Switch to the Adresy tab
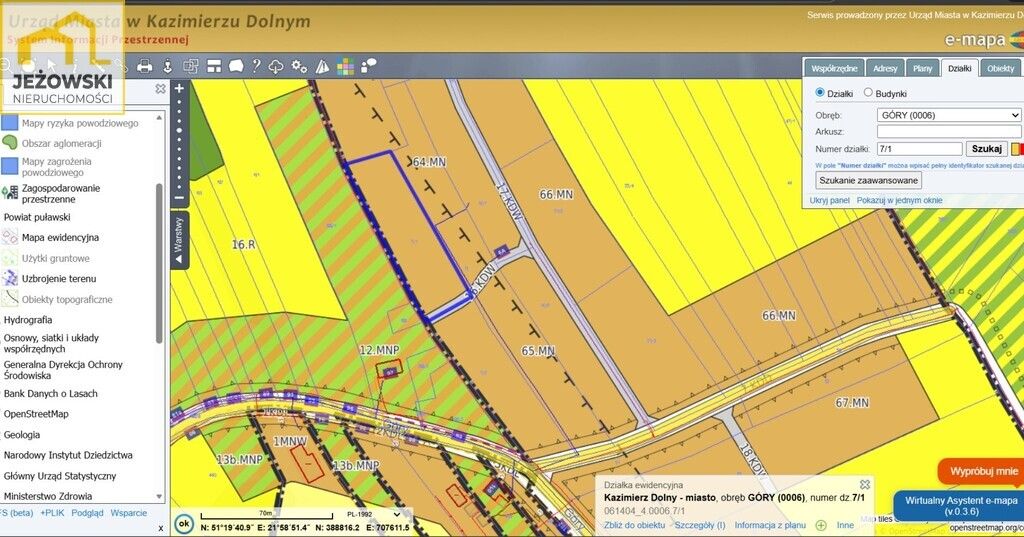The image size is (1024, 537). pyautogui.click(x=885, y=68)
